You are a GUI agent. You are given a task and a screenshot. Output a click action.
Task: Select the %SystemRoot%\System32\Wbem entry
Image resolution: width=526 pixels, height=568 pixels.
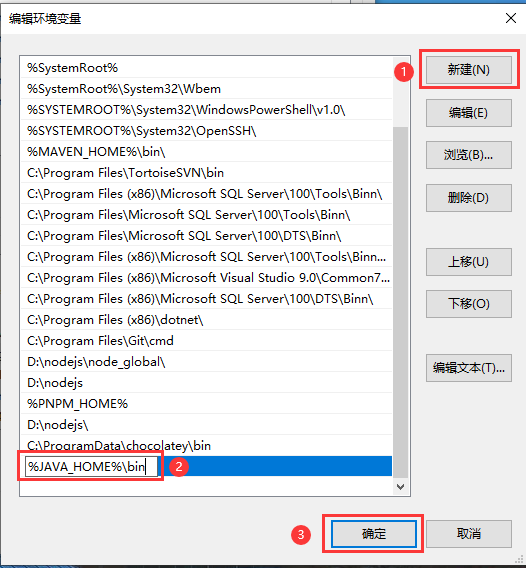[206, 89]
